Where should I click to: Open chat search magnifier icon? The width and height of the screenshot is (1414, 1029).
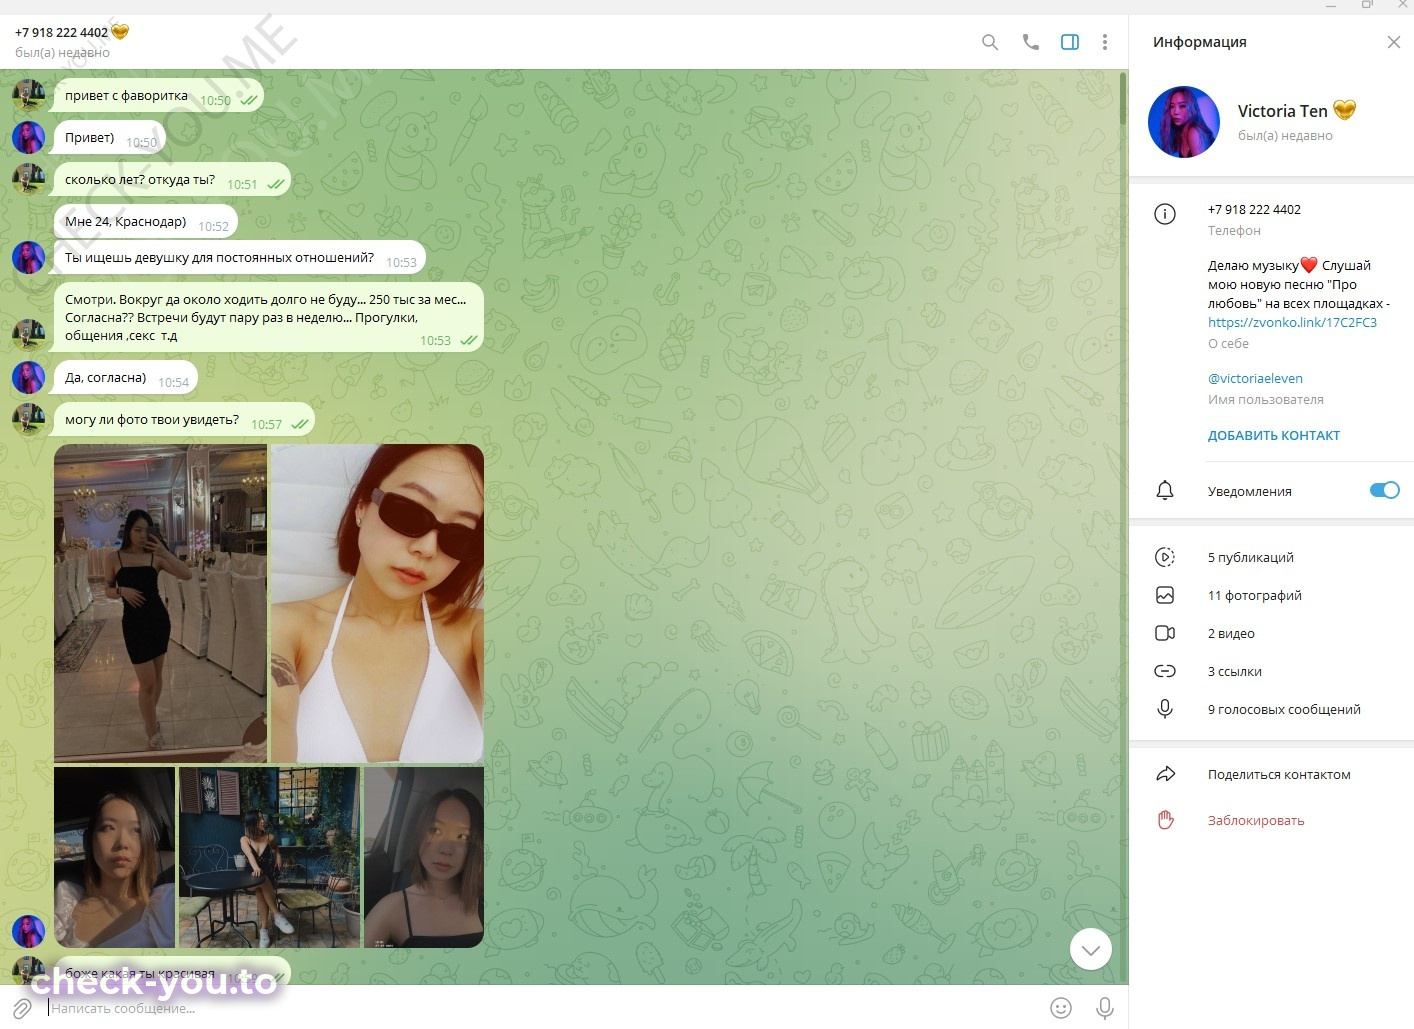[x=990, y=42]
